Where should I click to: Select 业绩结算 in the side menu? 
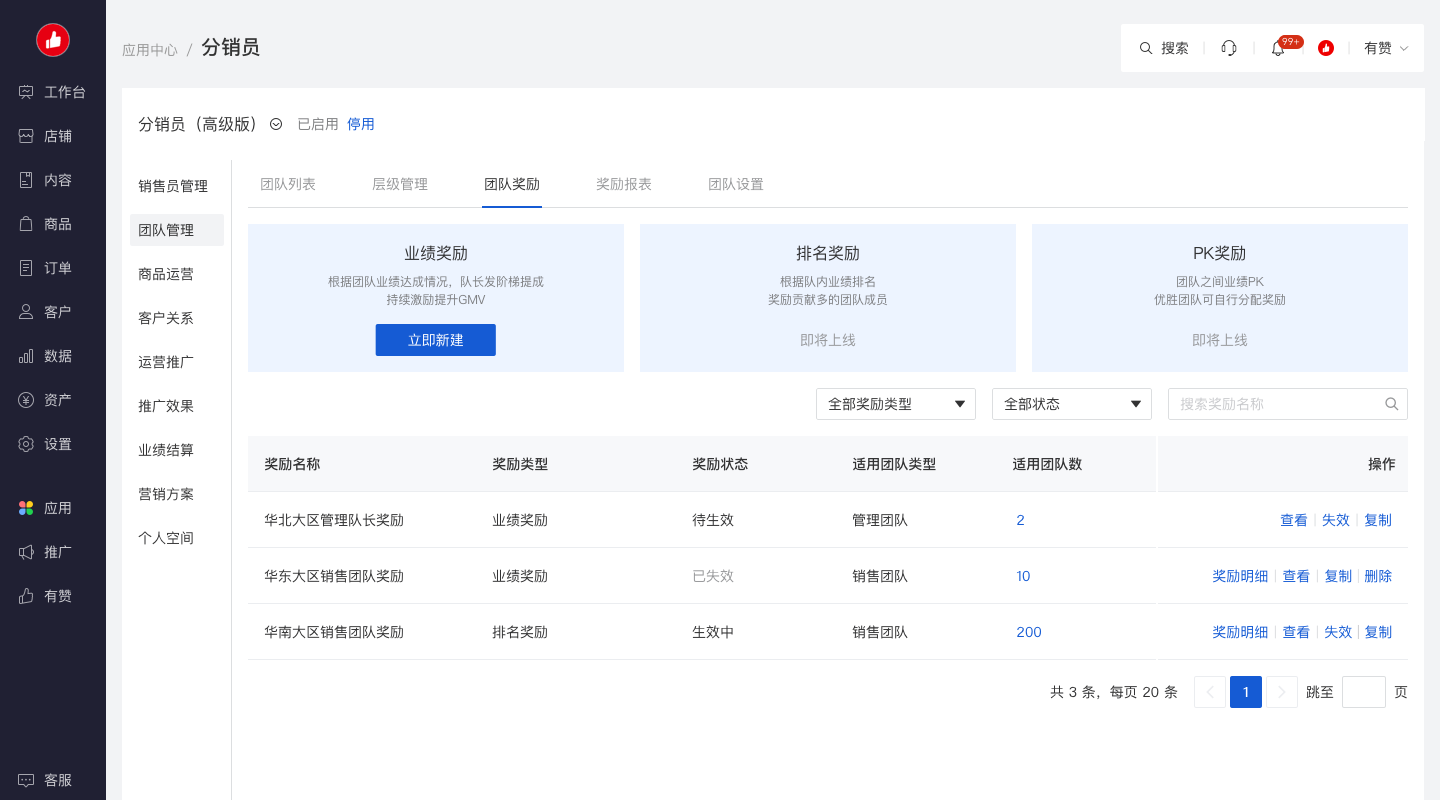166,450
